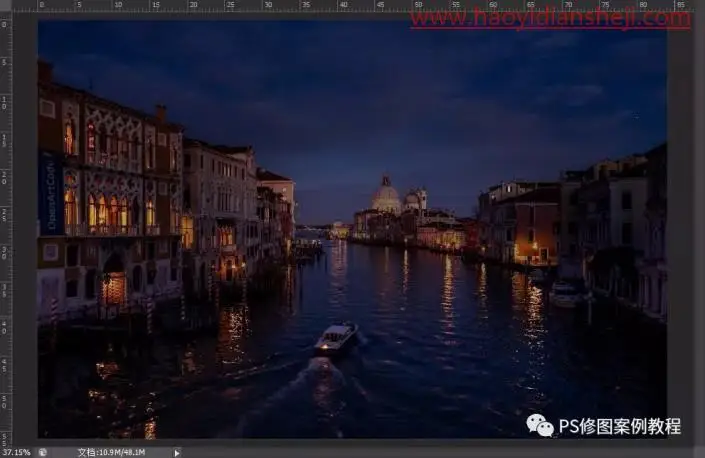Open the status bar options arrow menu
The height and width of the screenshot is (458, 705).
(177, 453)
